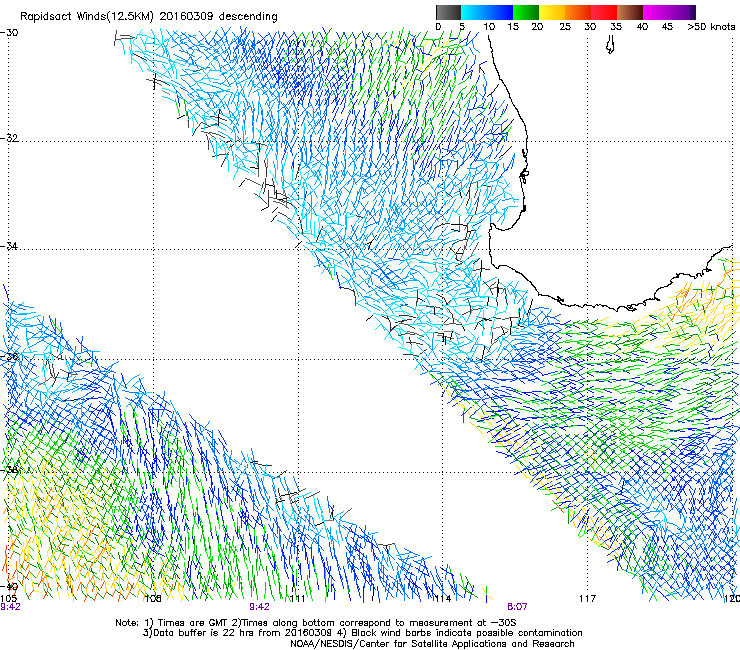Click the '108' longitude axis label

pos(153,599)
